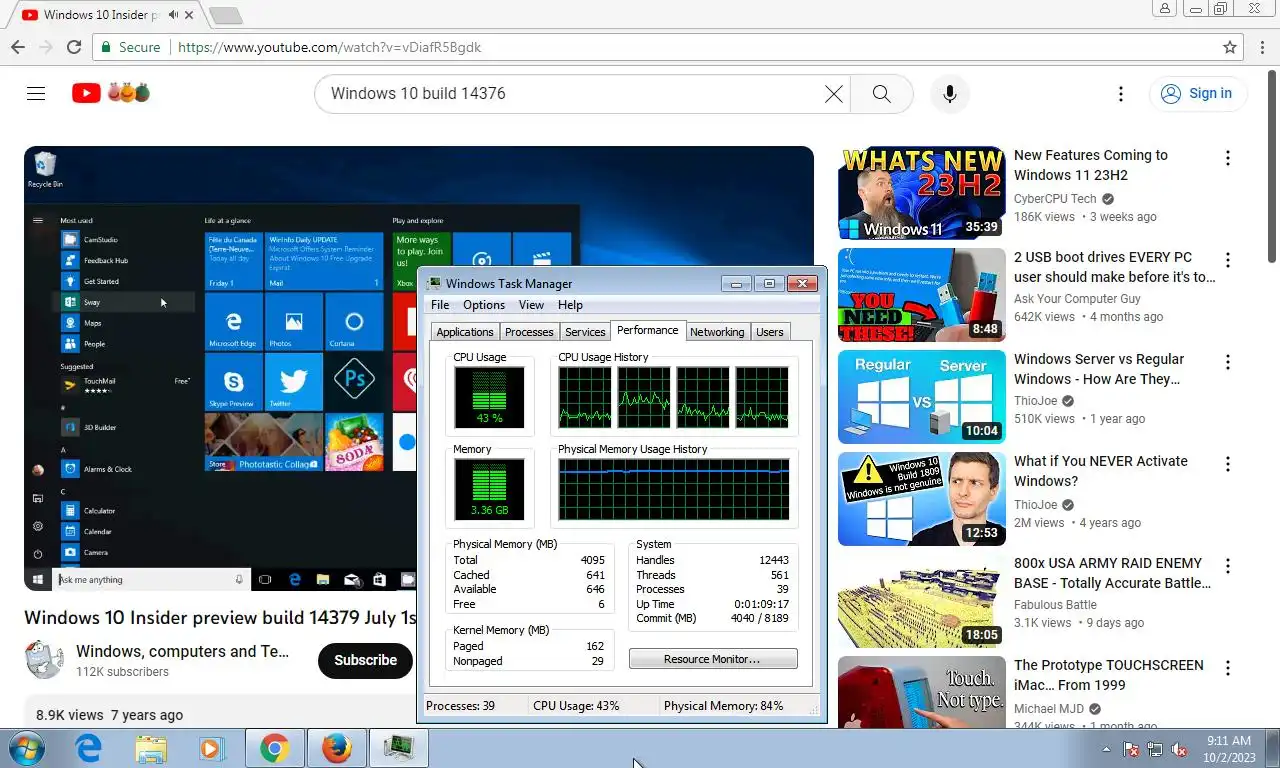
Task: Switch to the Processes tab
Action: click(x=529, y=332)
